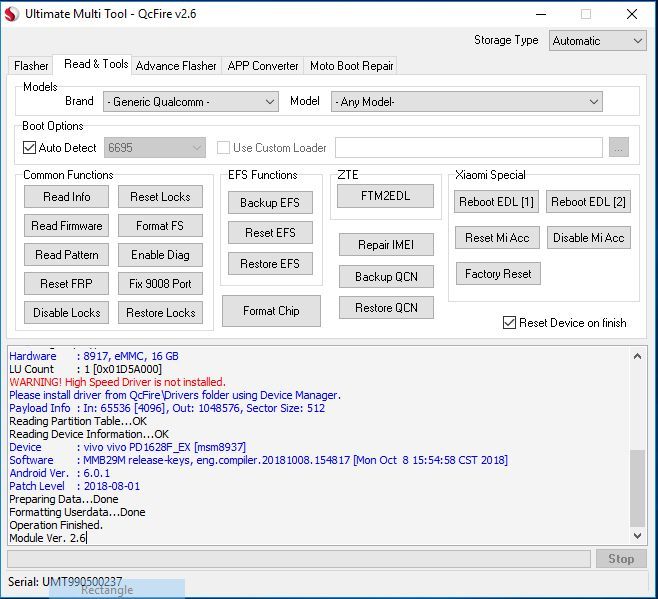Click the Xiaomi Factory Reset button
658x599 pixels.
pos(498,274)
